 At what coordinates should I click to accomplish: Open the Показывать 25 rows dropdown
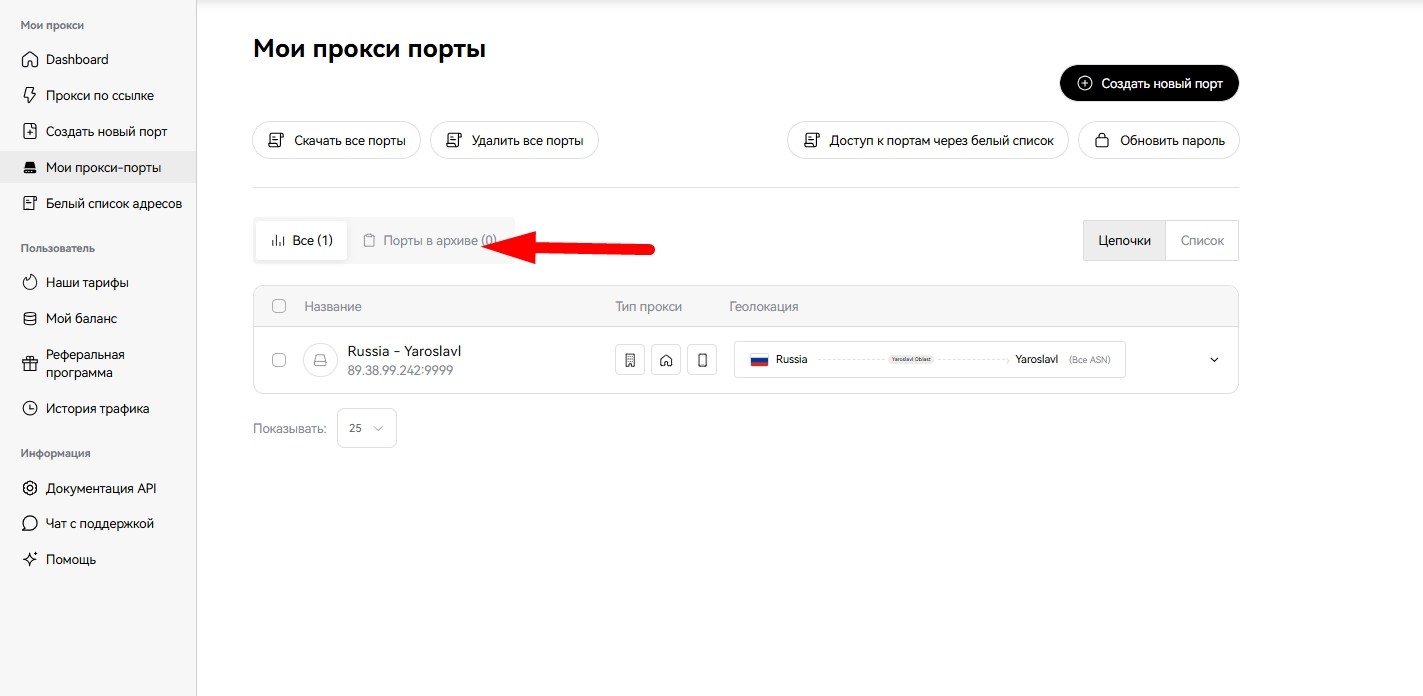[367, 428]
